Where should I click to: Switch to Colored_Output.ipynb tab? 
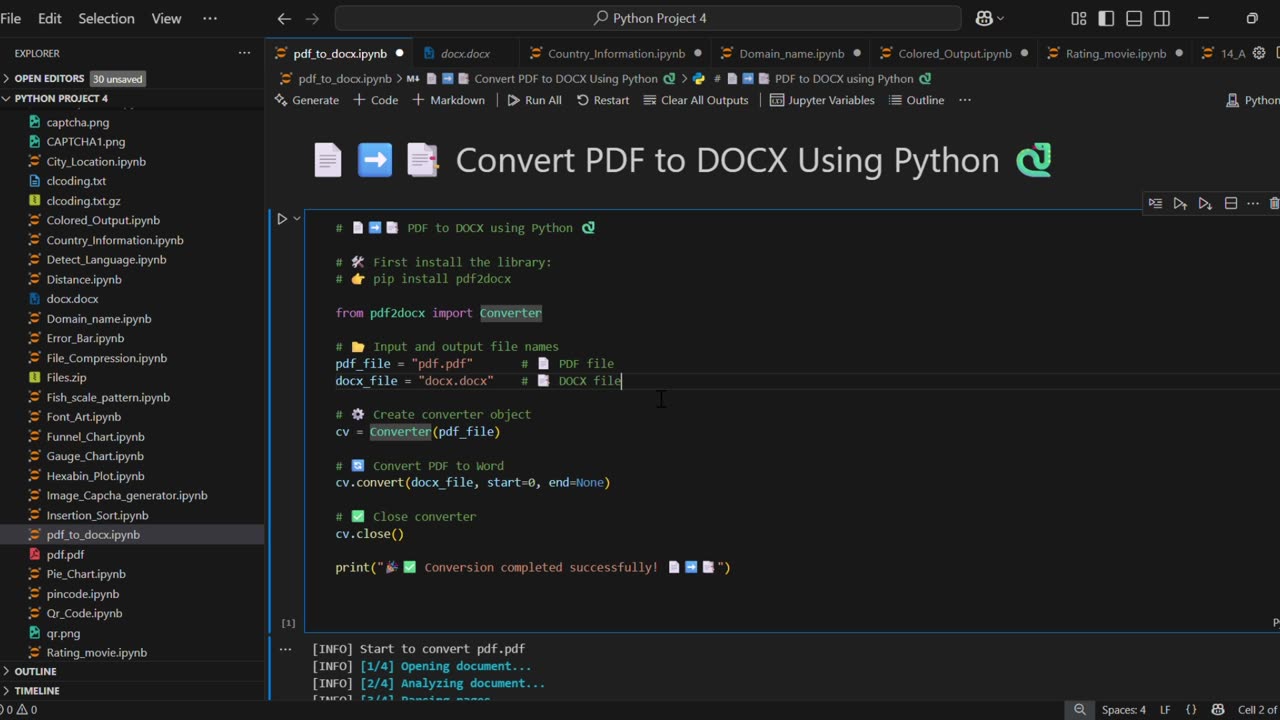click(954, 53)
